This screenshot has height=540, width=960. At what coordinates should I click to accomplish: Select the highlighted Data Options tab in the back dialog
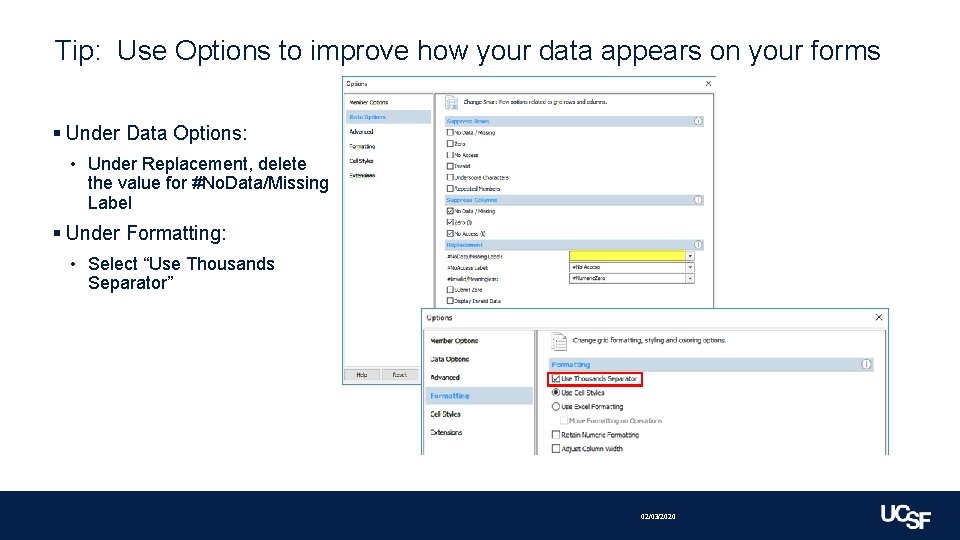click(388, 117)
